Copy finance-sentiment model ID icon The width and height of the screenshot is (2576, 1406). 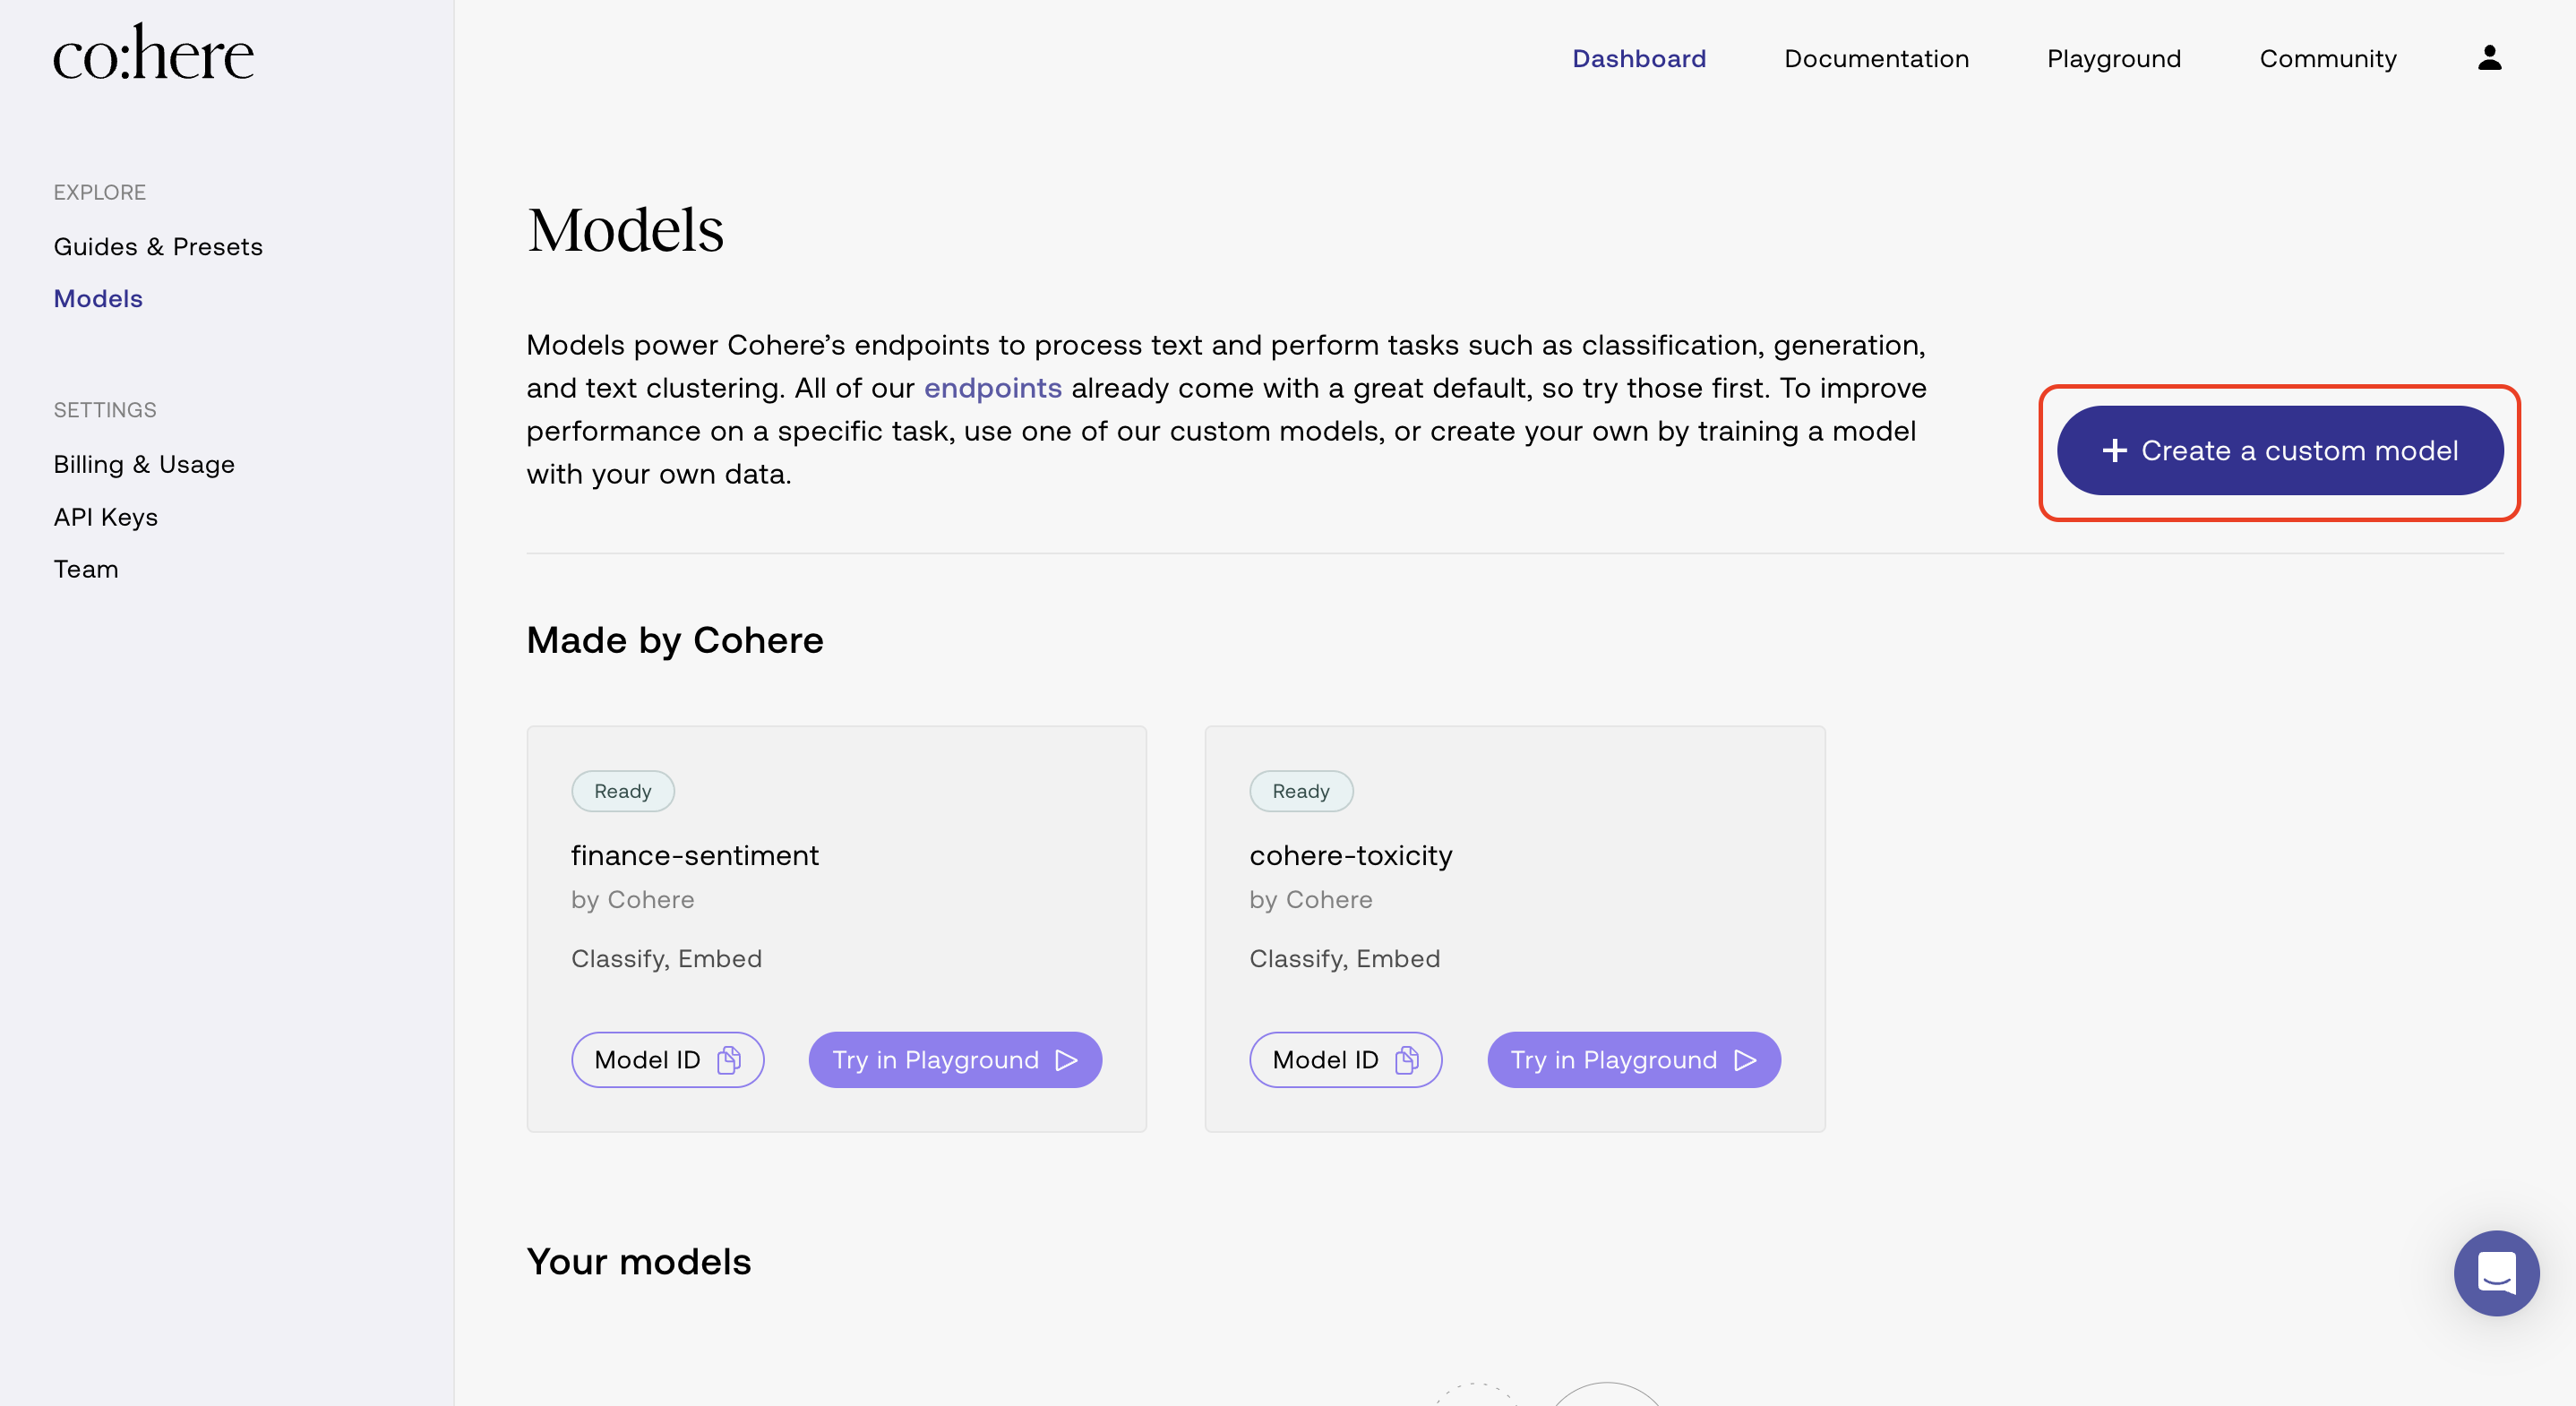[729, 1060]
